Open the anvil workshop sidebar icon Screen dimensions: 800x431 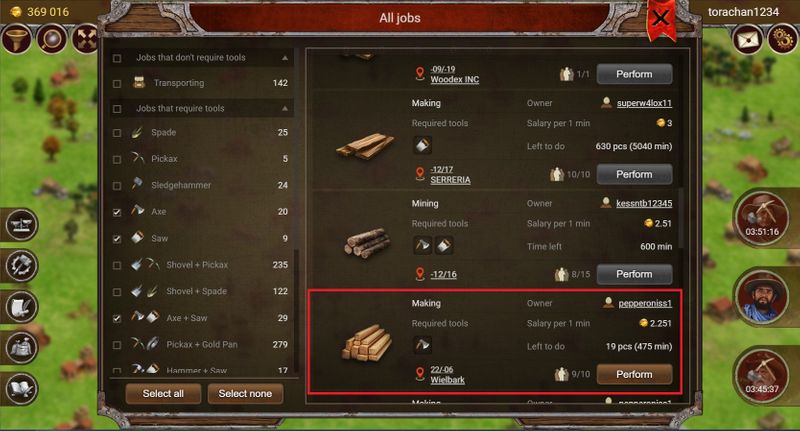pyautogui.click(x=21, y=224)
